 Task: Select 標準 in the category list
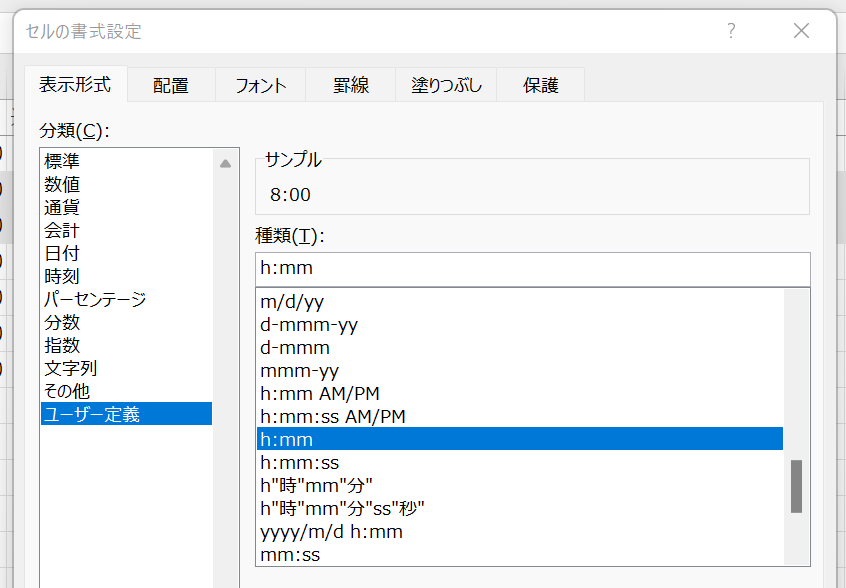62,161
